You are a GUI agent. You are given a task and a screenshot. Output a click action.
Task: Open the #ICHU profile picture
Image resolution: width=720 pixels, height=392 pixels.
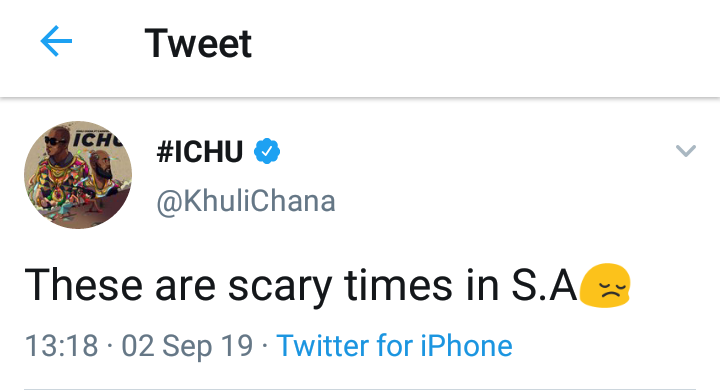[78, 175]
